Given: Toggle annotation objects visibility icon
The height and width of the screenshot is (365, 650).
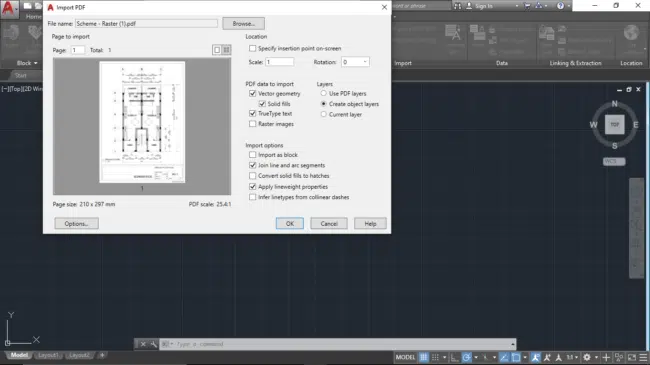Looking at the screenshot, I should click(x=535, y=357).
